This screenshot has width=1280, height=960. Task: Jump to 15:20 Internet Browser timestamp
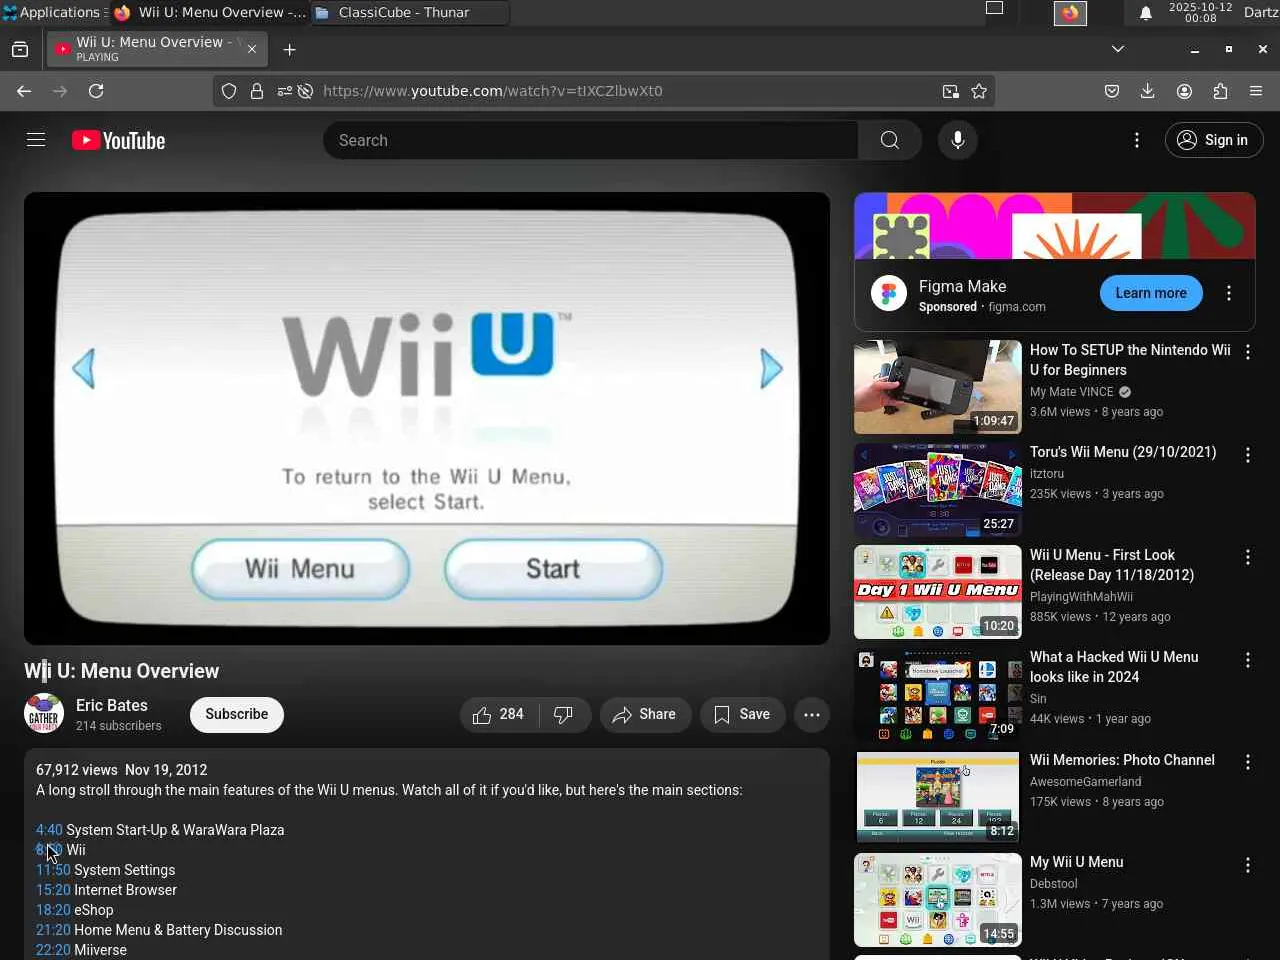tap(53, 890)
